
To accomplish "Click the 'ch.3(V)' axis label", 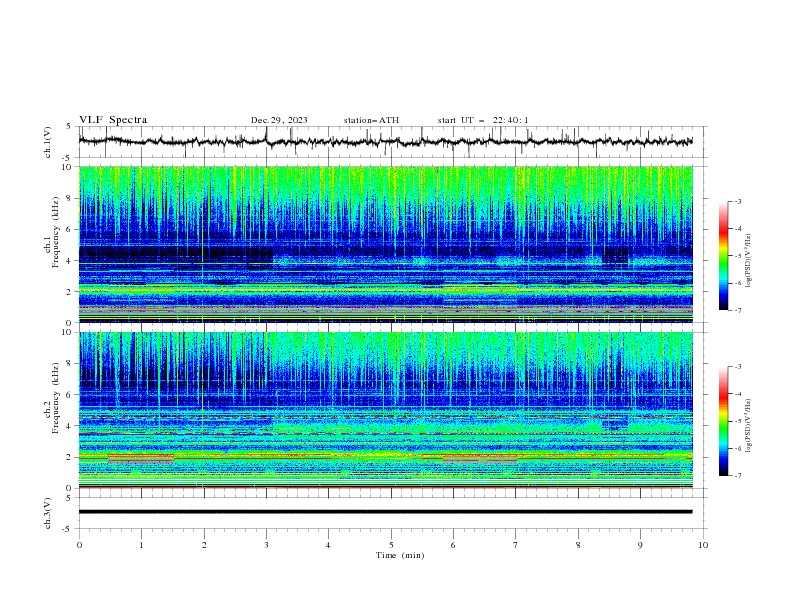I will (x=48, y=513).
